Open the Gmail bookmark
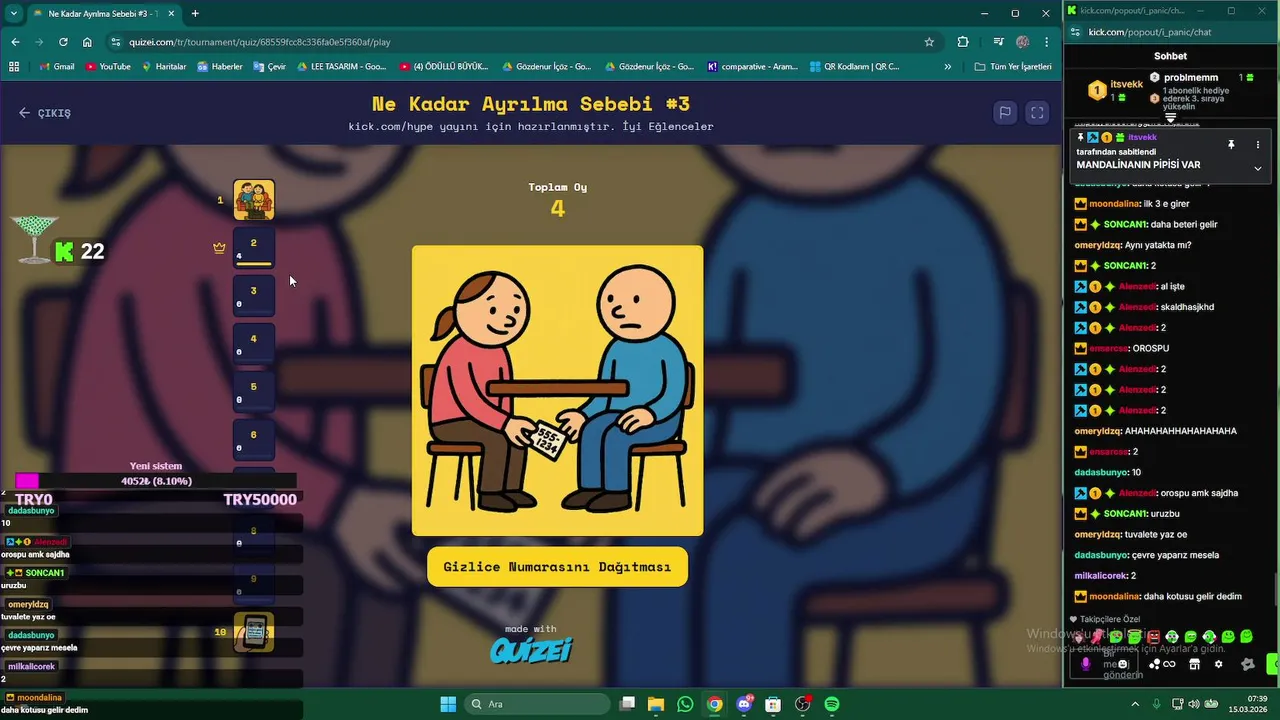The width and height of the screenshot is (1280, 720). (x=56, y=67)
